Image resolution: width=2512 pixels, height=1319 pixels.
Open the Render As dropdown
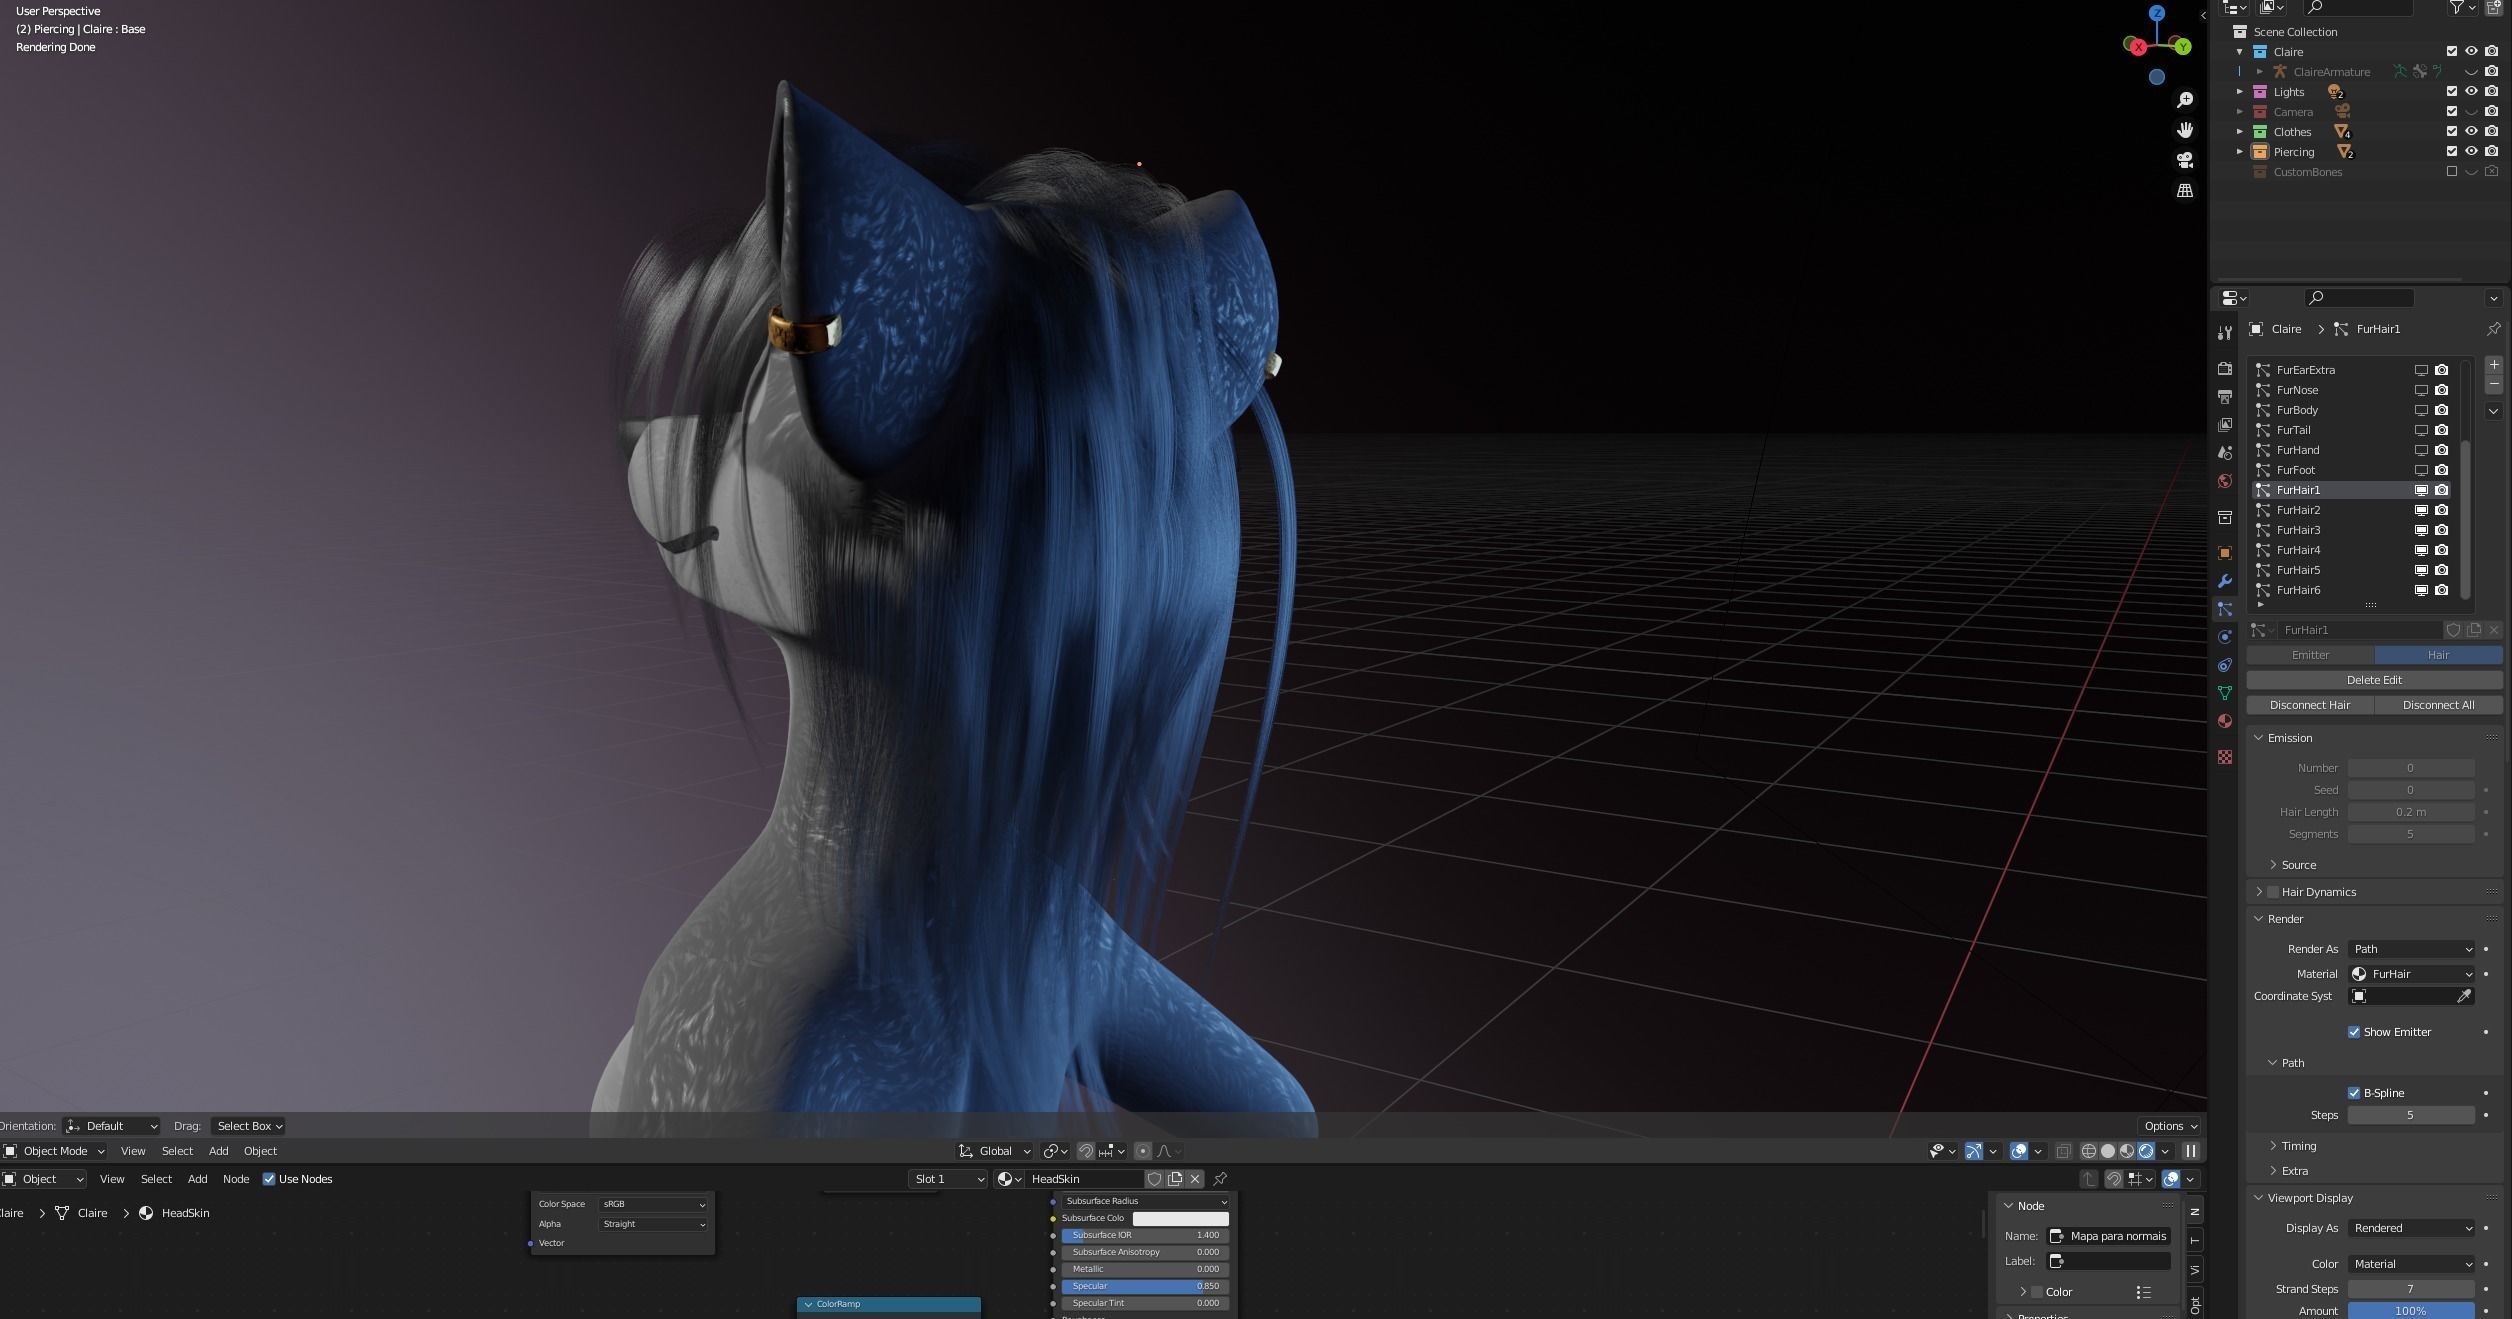[x=2411, y=949]
